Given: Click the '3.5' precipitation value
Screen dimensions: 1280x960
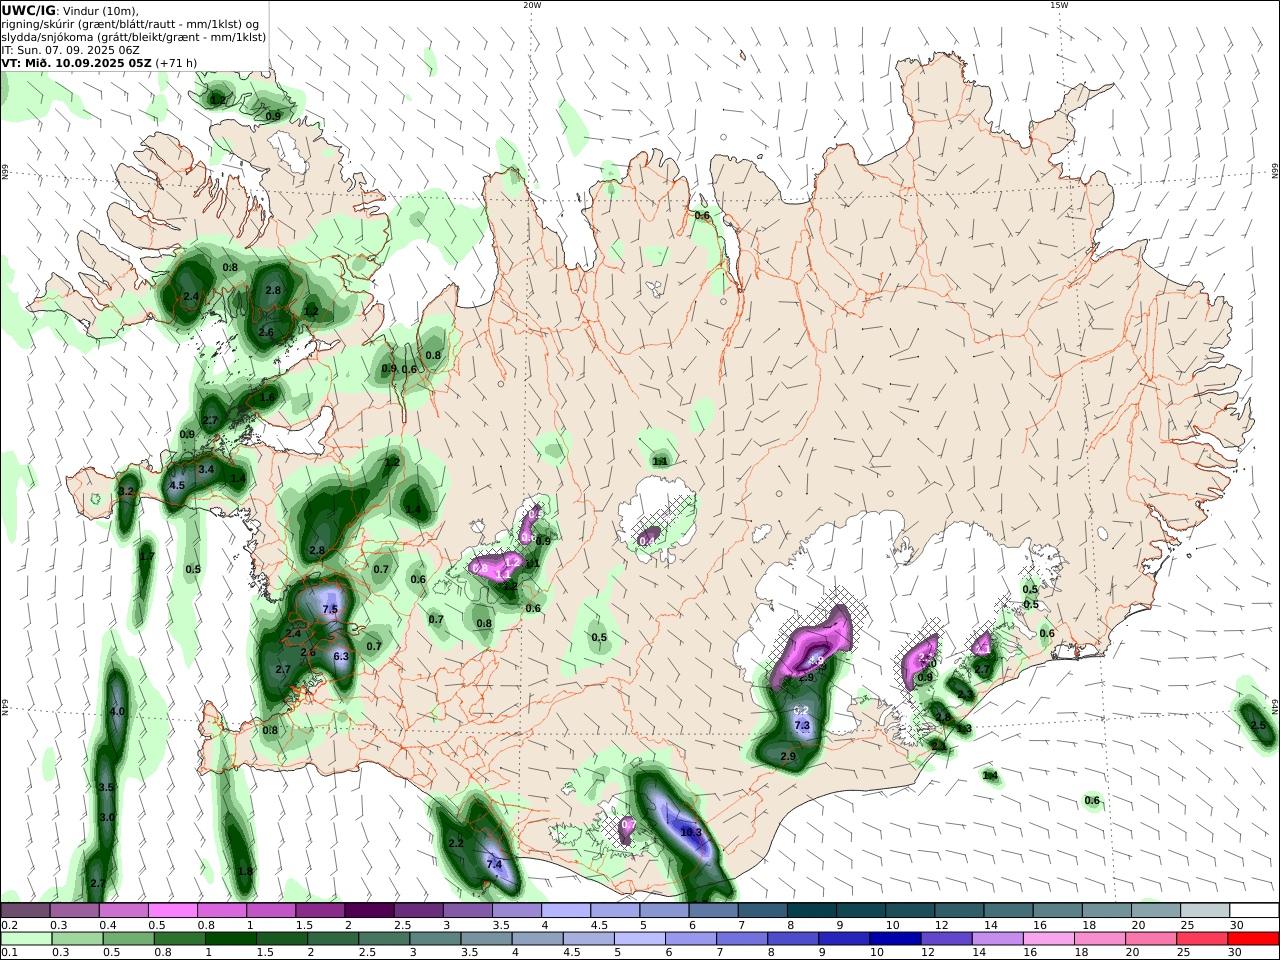Looking at the screenshot, I should 107,788.
